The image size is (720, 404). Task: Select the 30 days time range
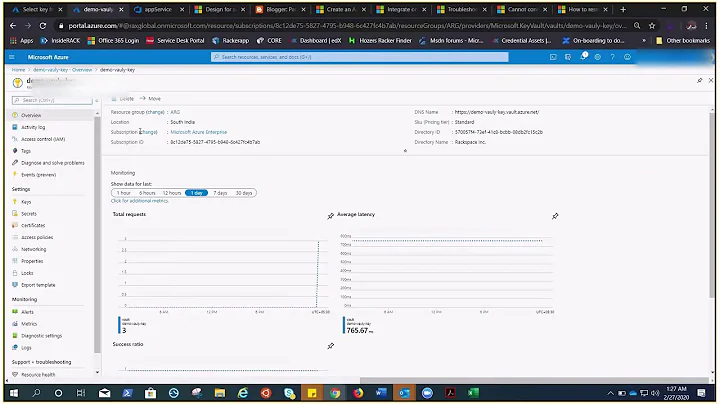[244, 193]
